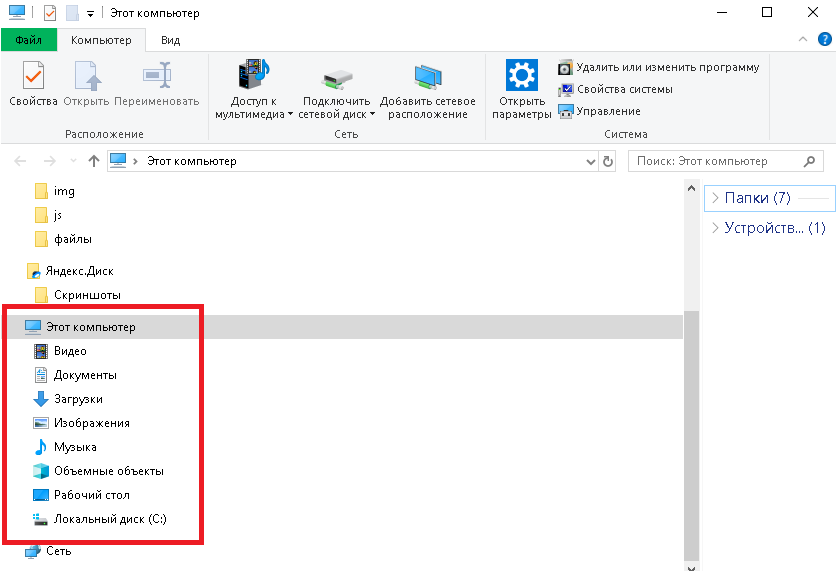Open the File (Файл) tab
The height and width of the screenshot is (571, 837).
pos(29,40)
